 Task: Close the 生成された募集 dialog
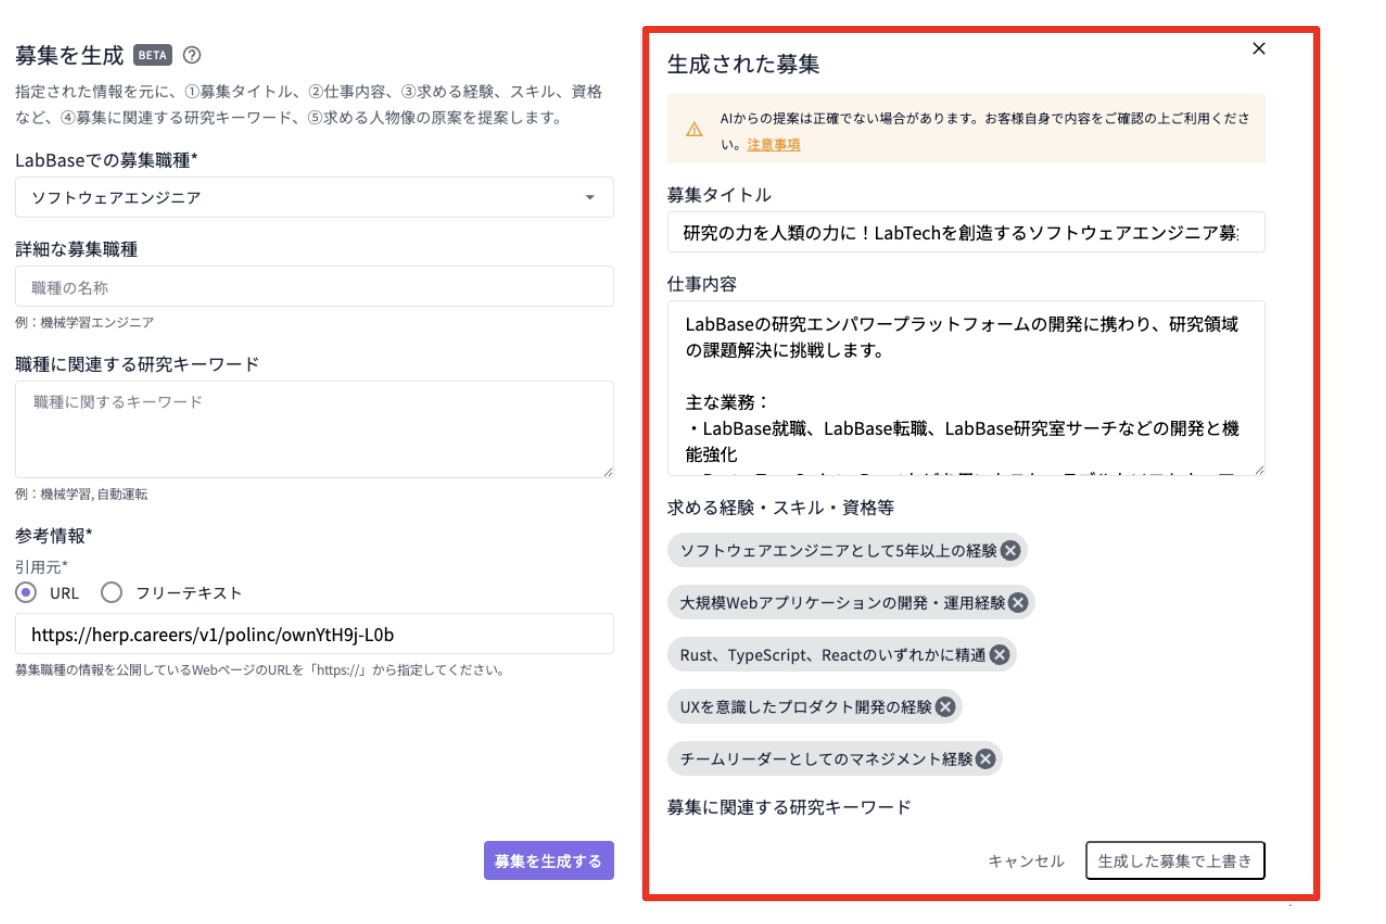pos(1258,48)
